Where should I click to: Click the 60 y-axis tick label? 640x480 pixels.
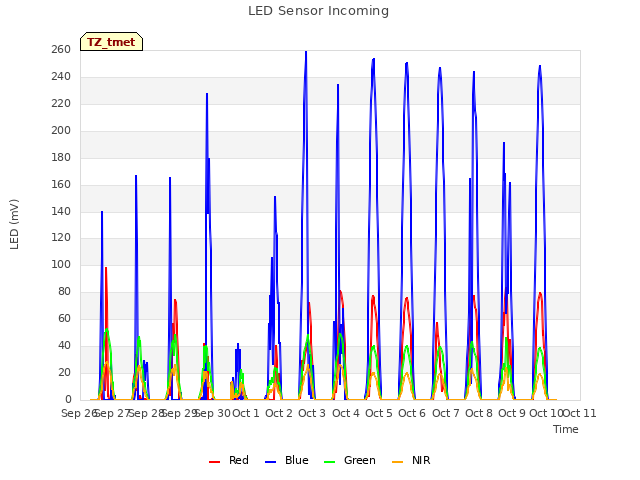64,319
